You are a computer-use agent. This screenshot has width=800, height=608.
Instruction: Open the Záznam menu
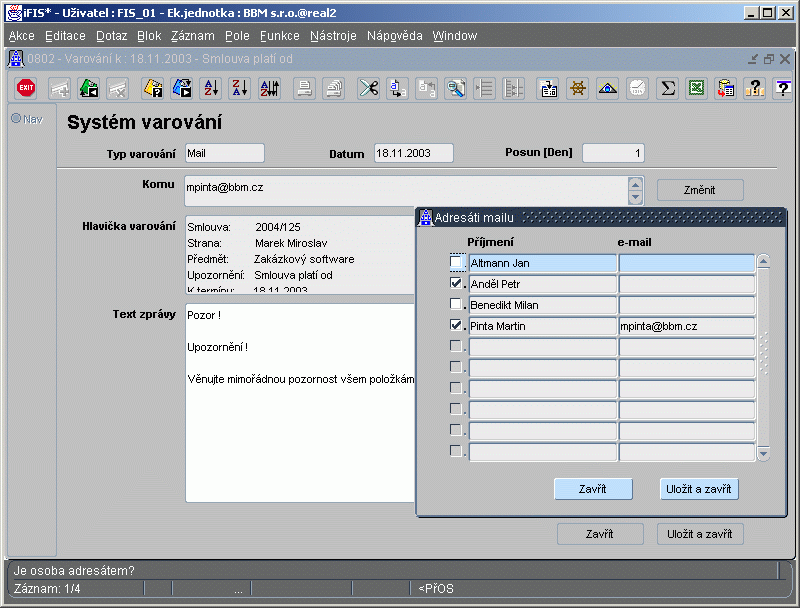coord(193,36)
